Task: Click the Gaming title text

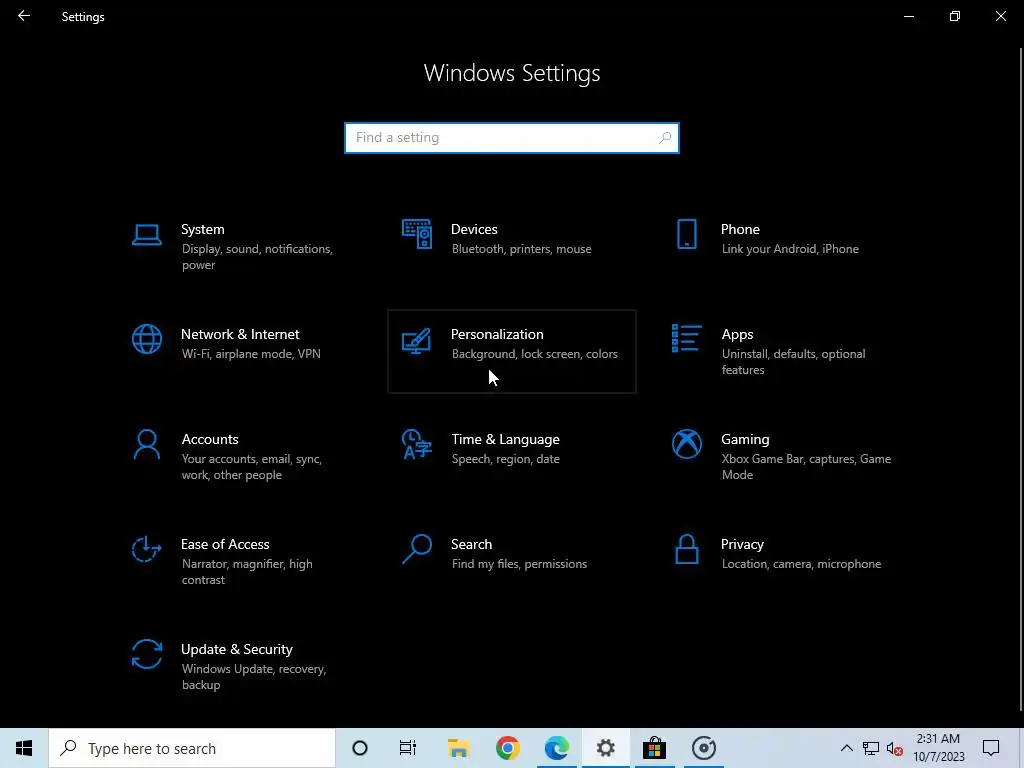Action: 745,440
